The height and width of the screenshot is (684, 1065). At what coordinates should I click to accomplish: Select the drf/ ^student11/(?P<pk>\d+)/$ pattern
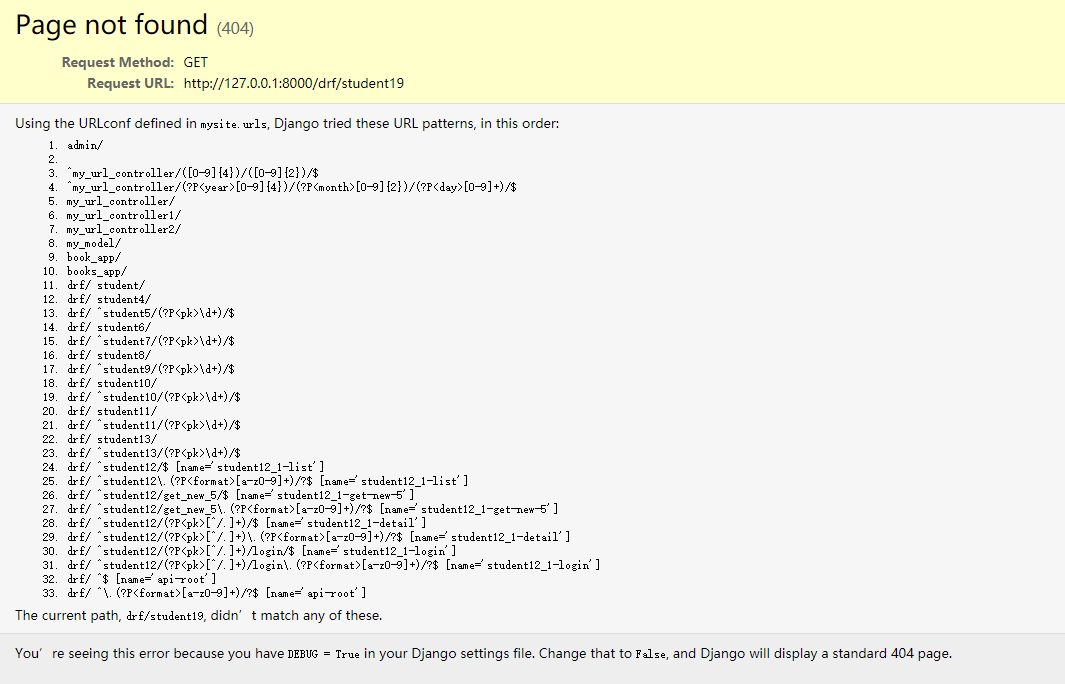coord(154,425)
